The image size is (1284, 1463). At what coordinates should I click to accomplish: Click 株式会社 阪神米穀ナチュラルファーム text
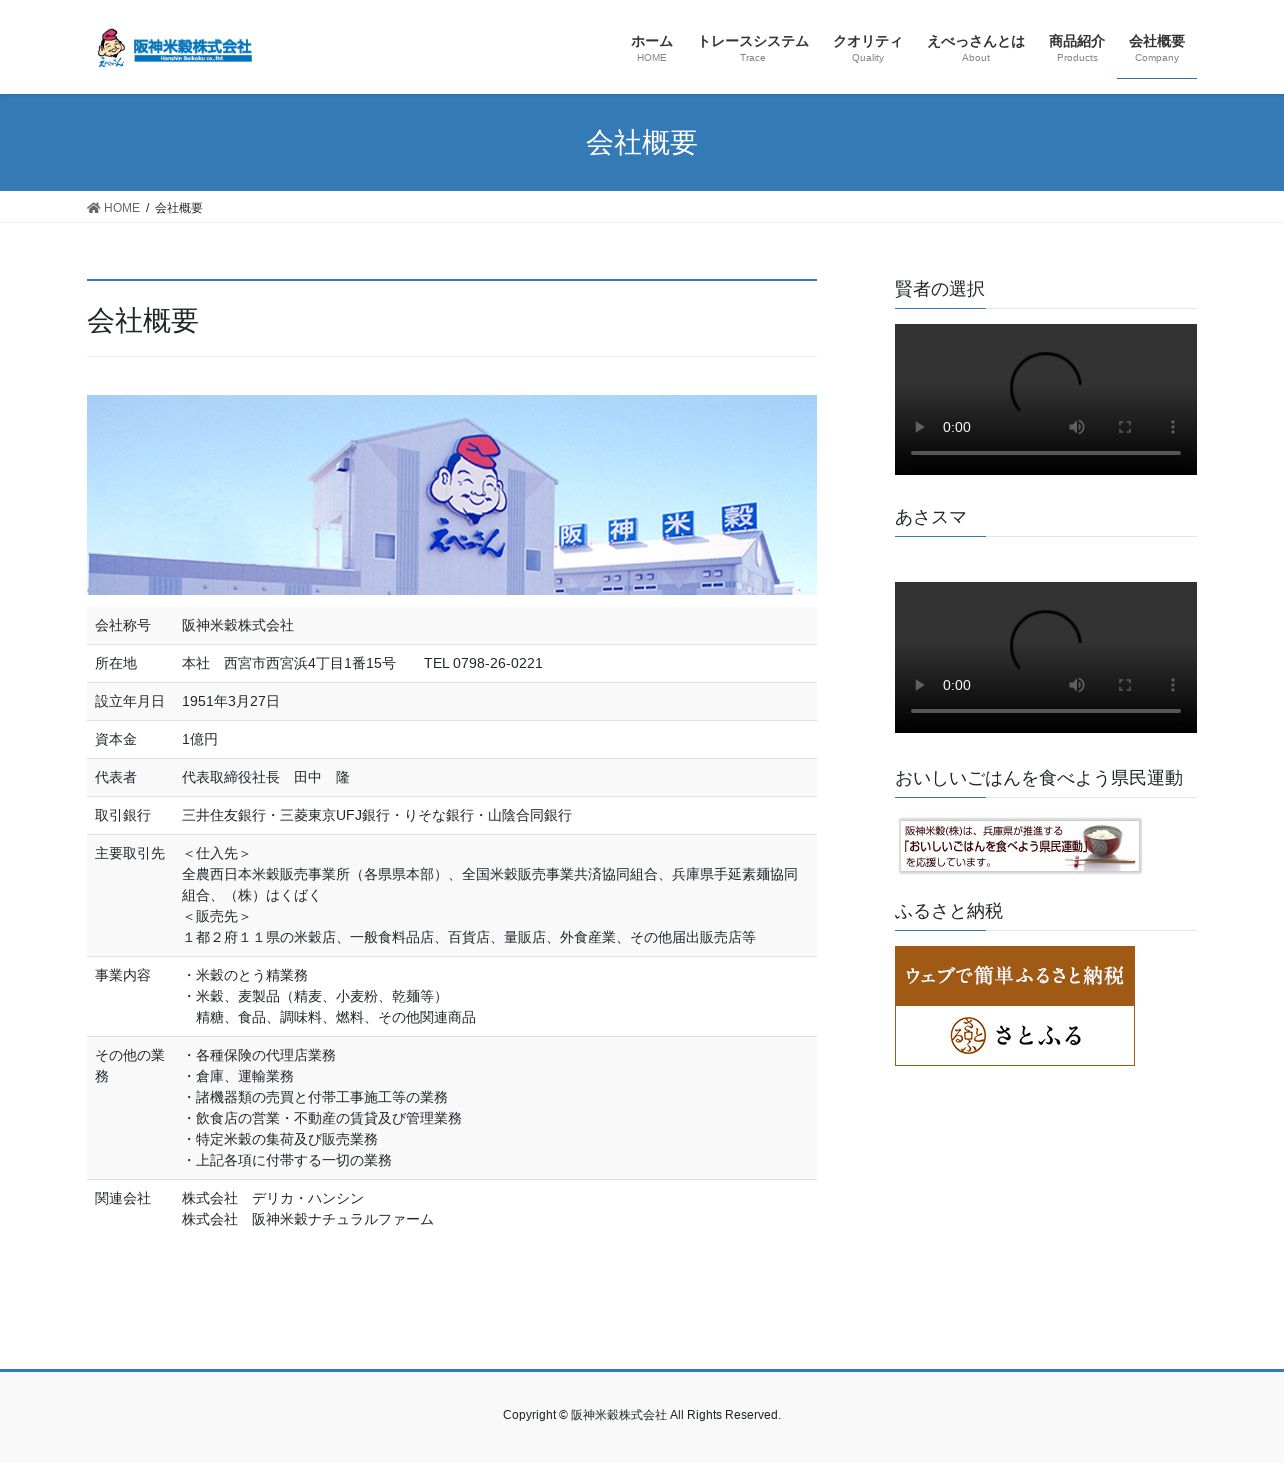point(308,1220)
